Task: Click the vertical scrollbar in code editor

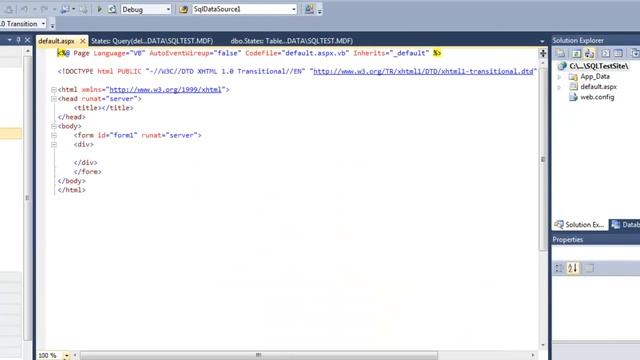Action: (x=543, y=159)
